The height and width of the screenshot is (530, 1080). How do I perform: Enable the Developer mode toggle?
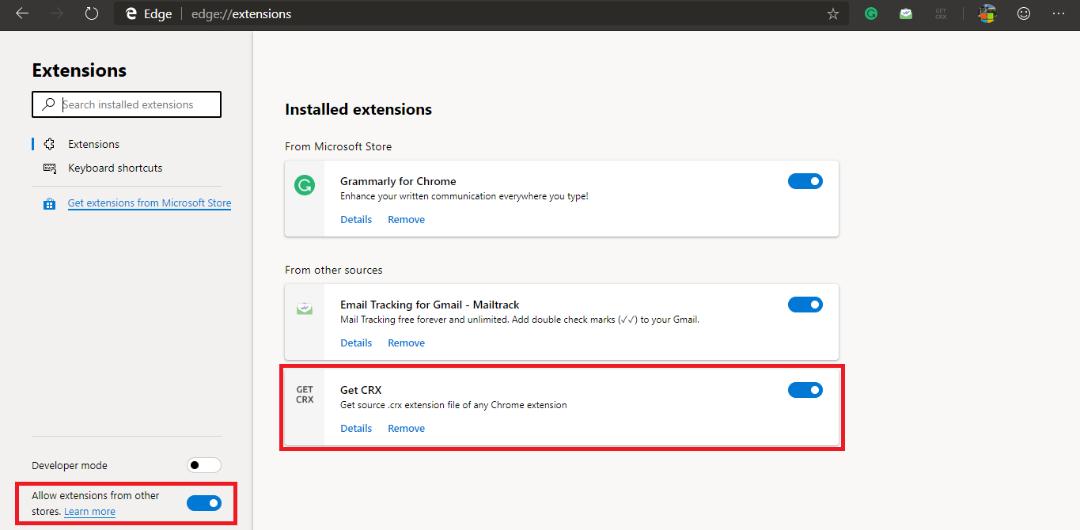[x=204, y=465]
